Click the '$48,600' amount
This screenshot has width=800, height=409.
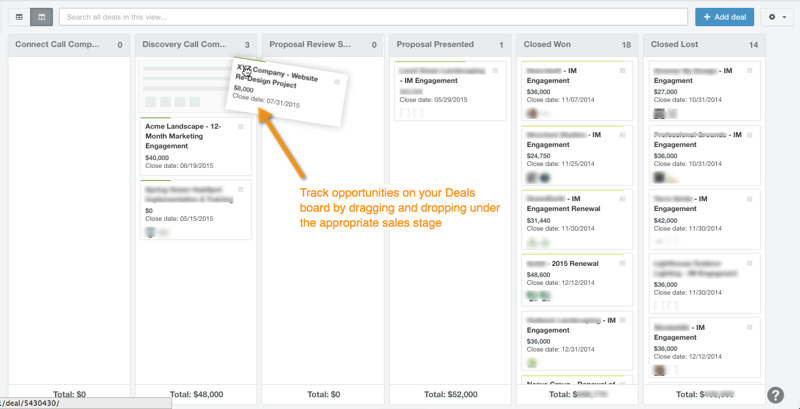click(538, 274)
